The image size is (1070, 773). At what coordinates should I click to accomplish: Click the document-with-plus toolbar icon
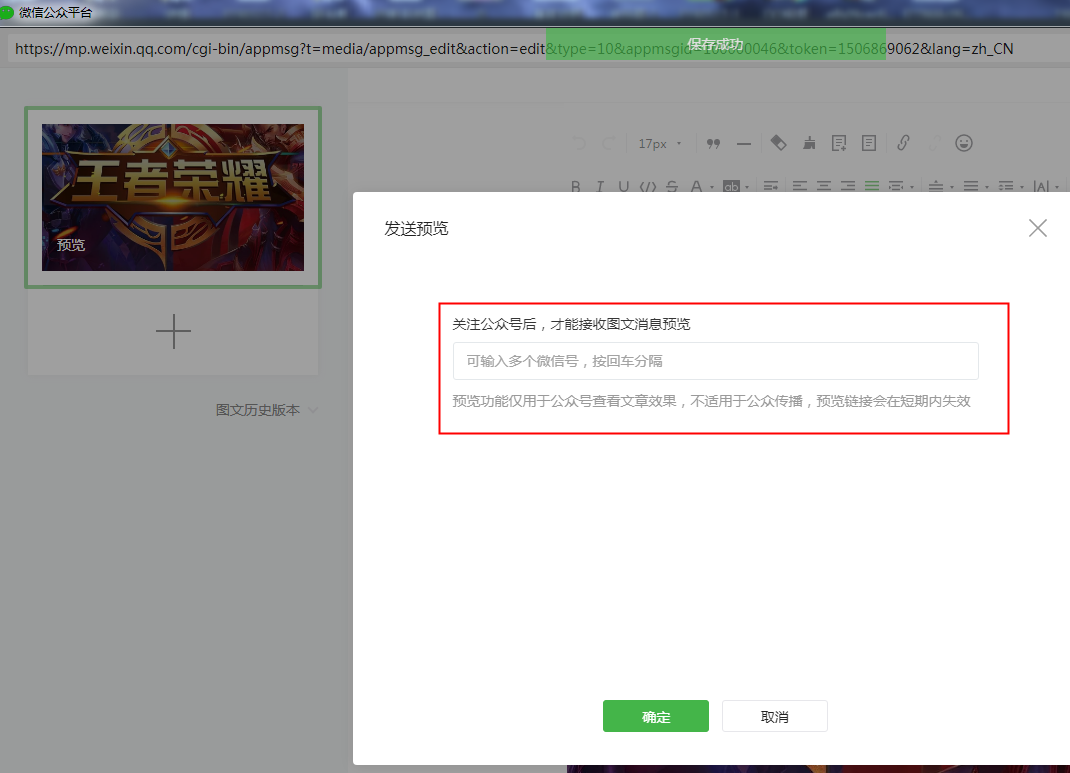(839, 143)
